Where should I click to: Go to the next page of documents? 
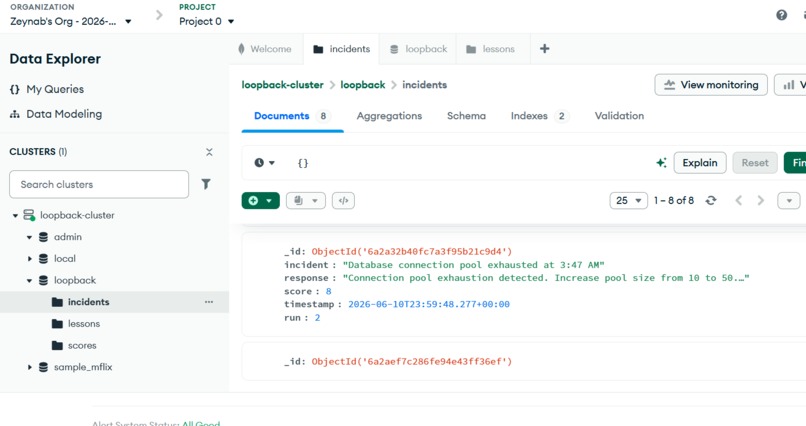coord(761,200)
